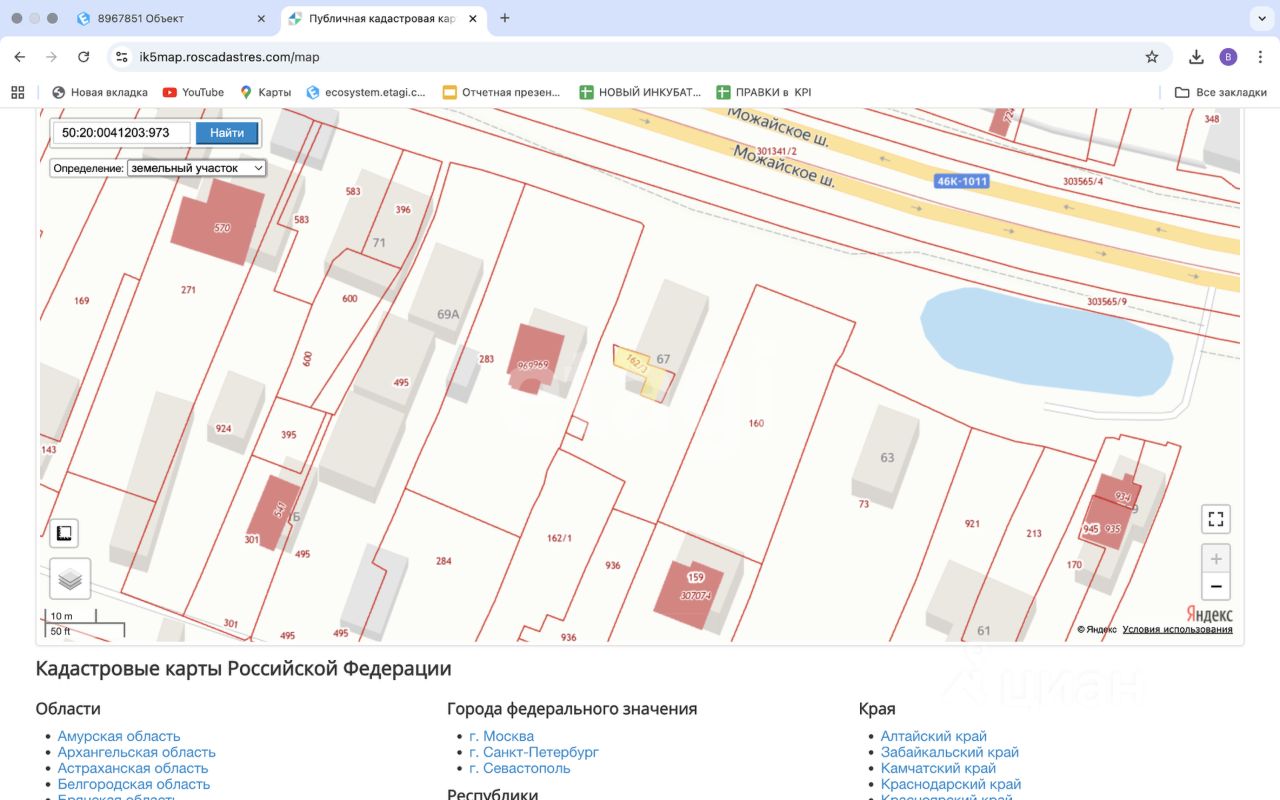
Task: Expand the tab search dropdown arrow
Action: [1259, 18]
